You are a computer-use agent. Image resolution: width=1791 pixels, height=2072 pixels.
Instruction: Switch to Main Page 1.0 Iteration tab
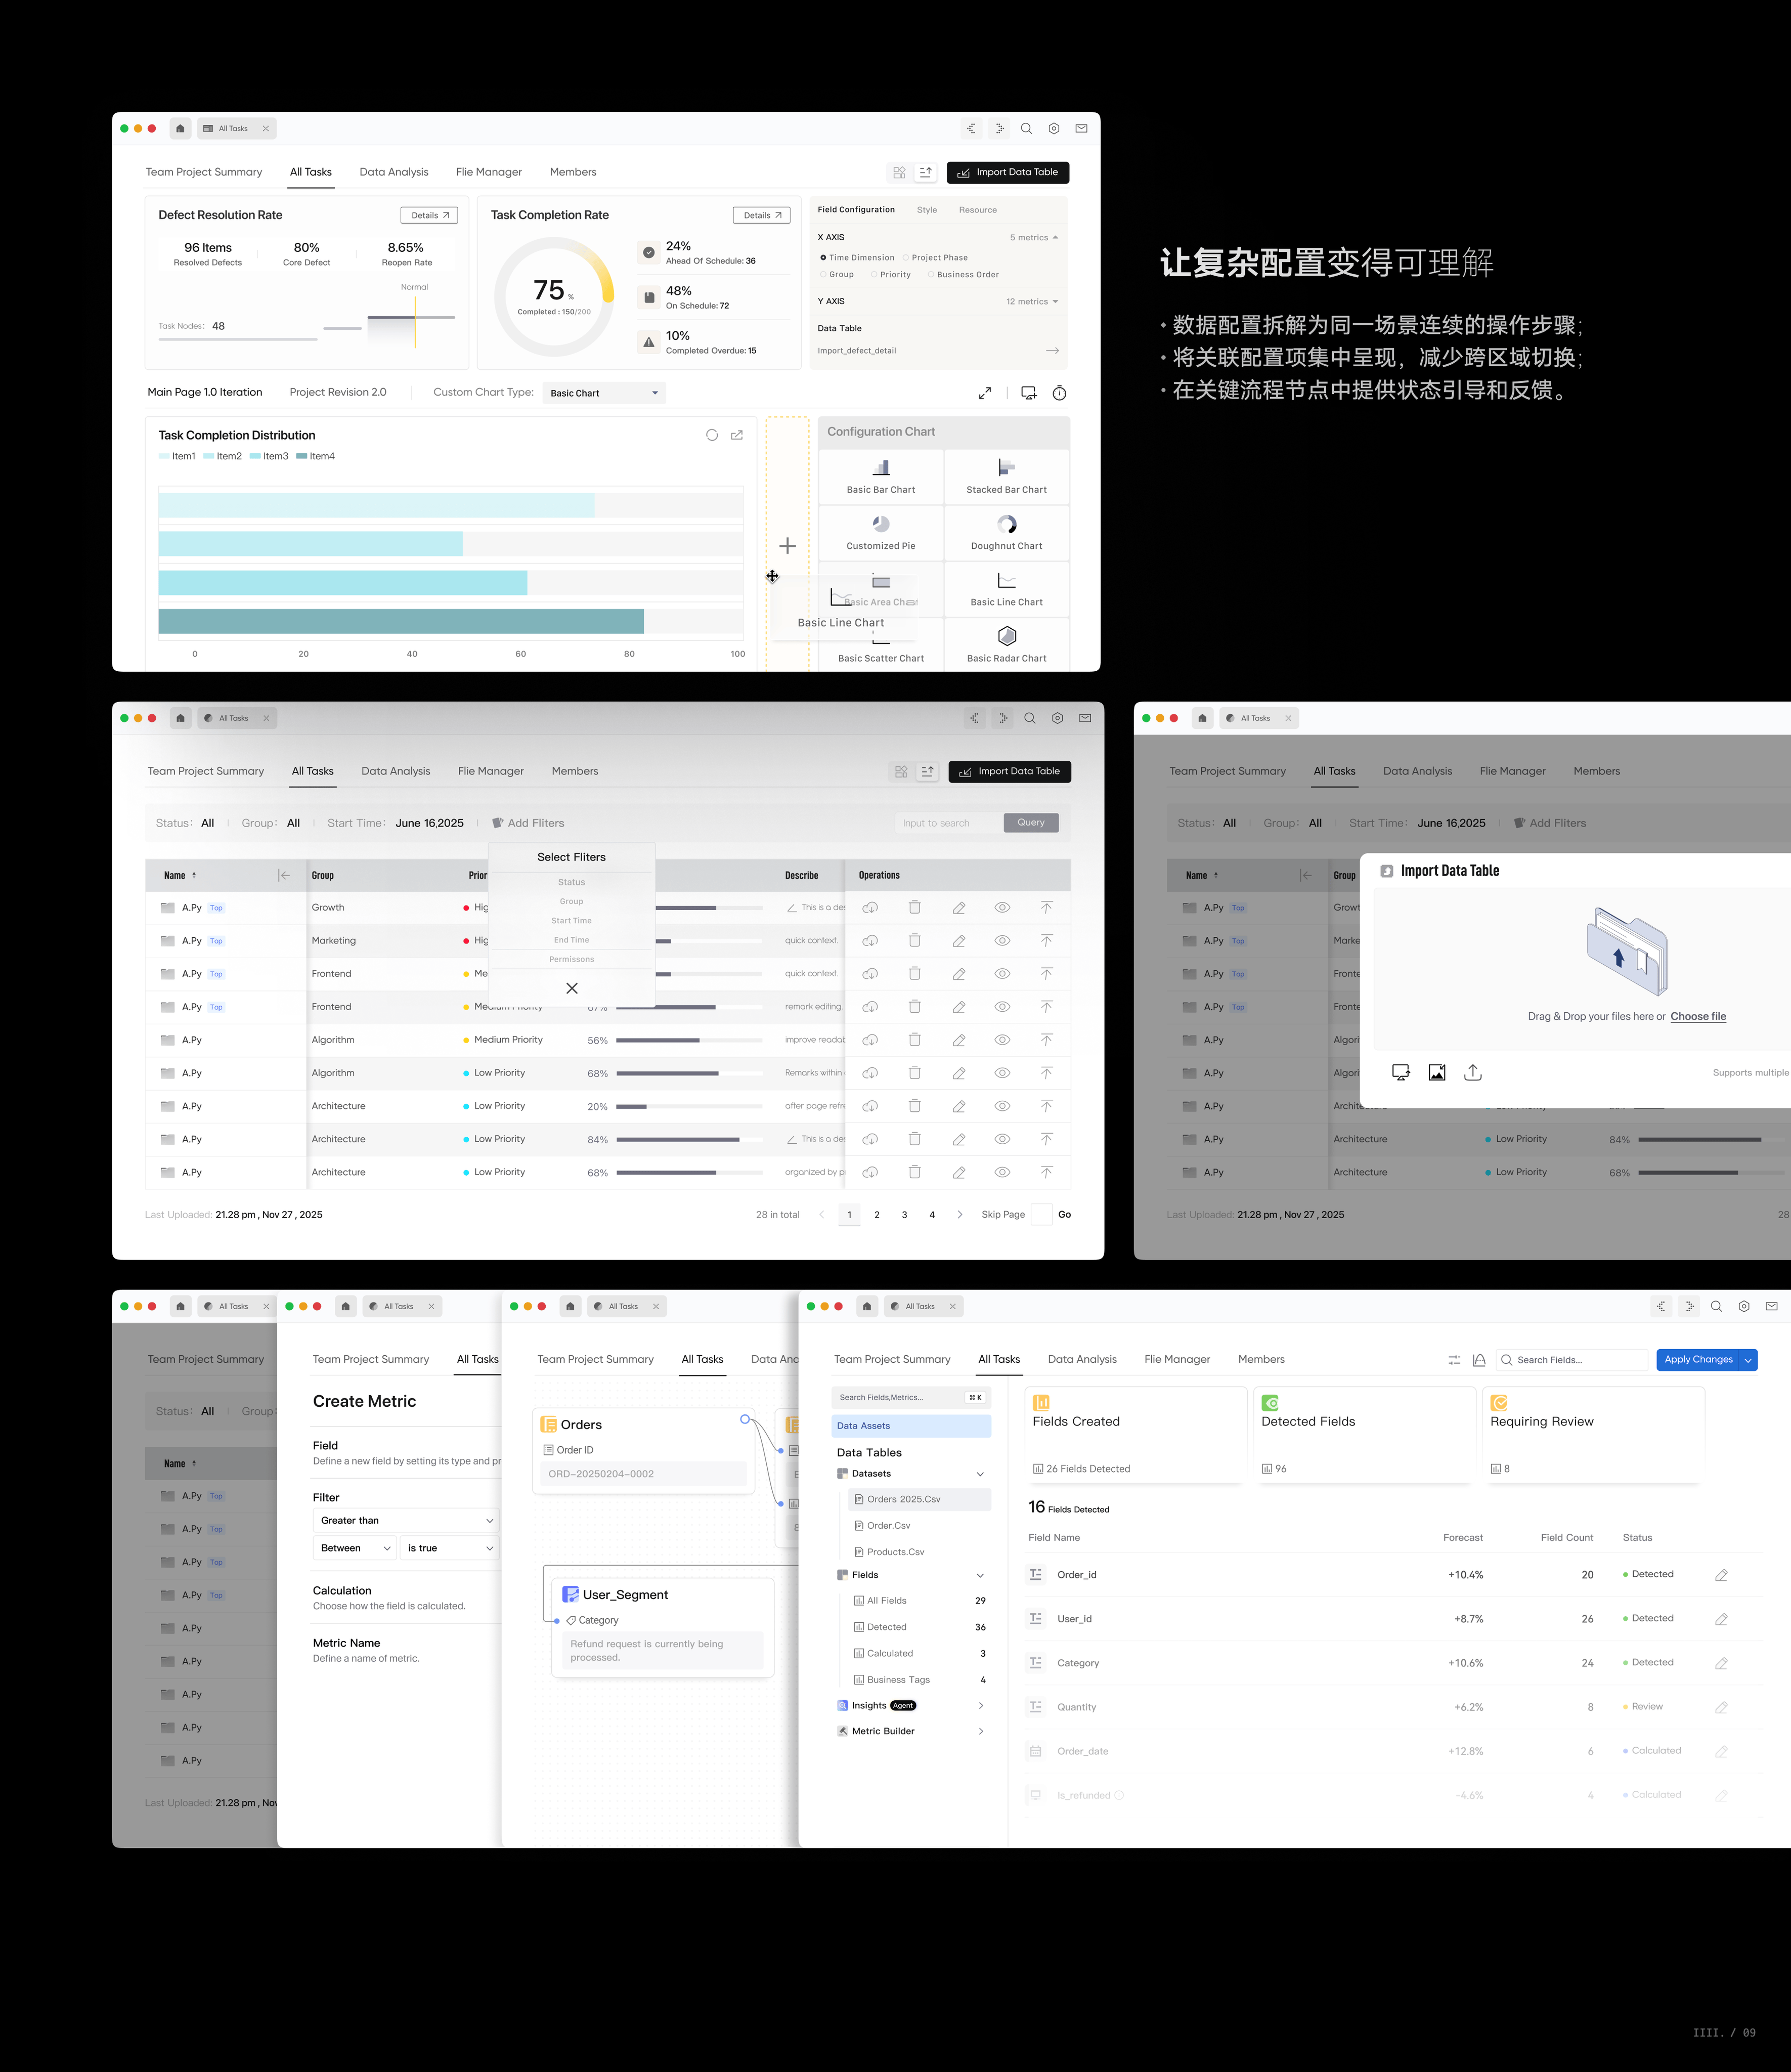tap(205, 392)
